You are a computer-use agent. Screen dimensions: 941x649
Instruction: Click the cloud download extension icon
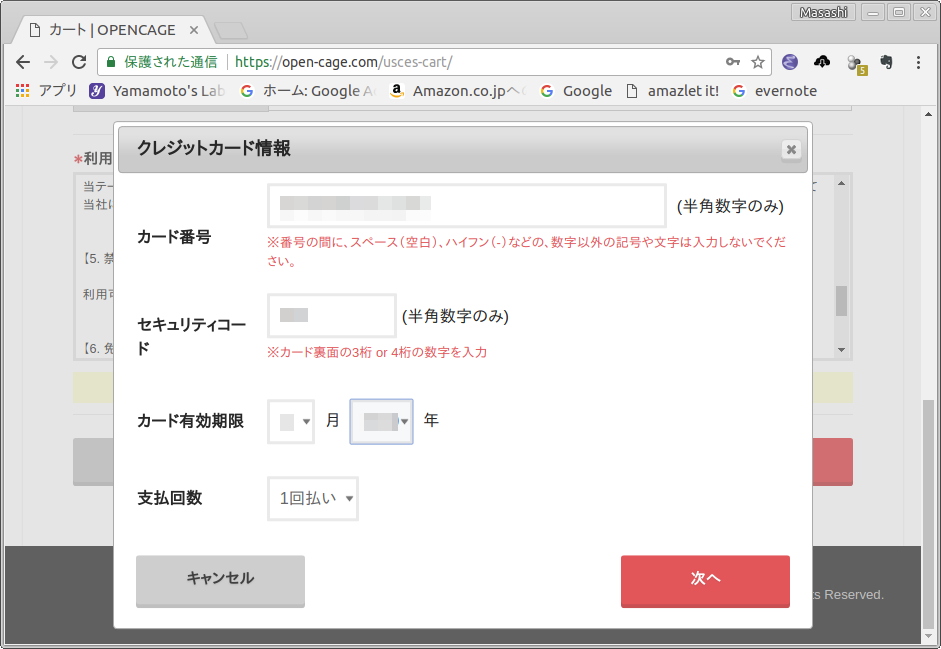822,62
